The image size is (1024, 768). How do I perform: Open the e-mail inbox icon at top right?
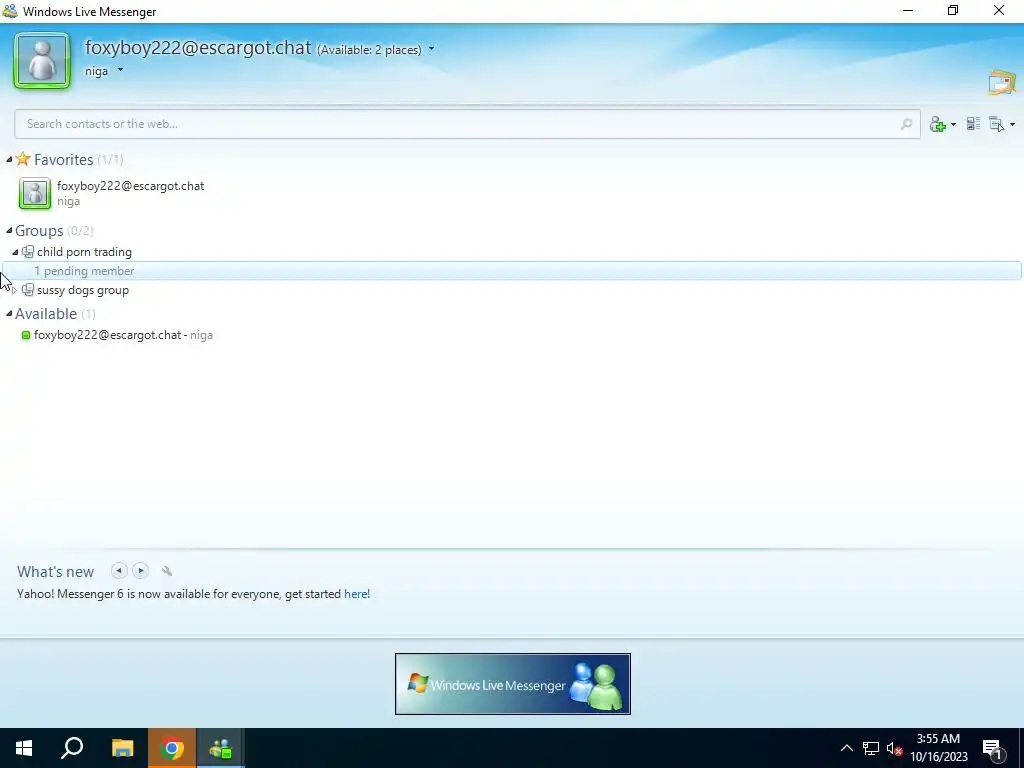pos(1002,83)
